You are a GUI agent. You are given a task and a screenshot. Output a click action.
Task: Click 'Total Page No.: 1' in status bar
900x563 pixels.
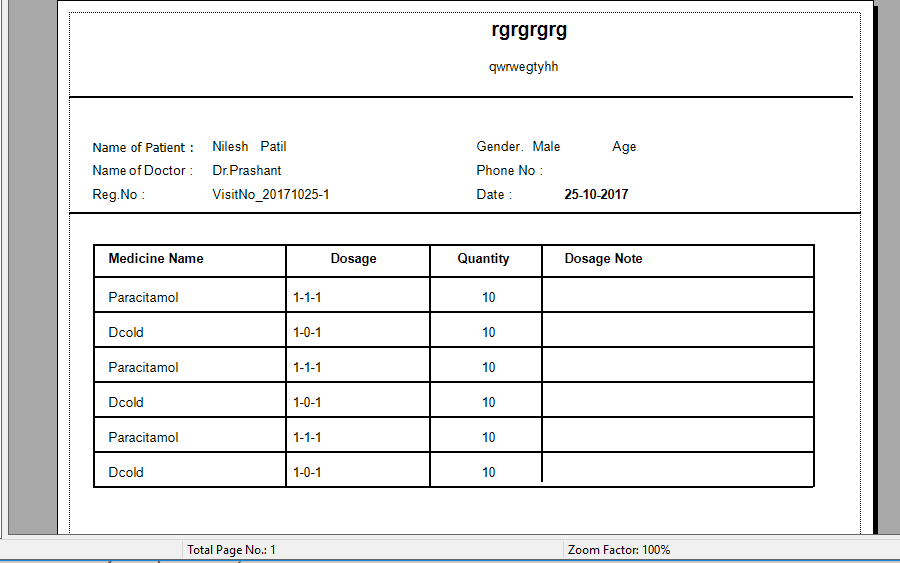click(231, 550)
